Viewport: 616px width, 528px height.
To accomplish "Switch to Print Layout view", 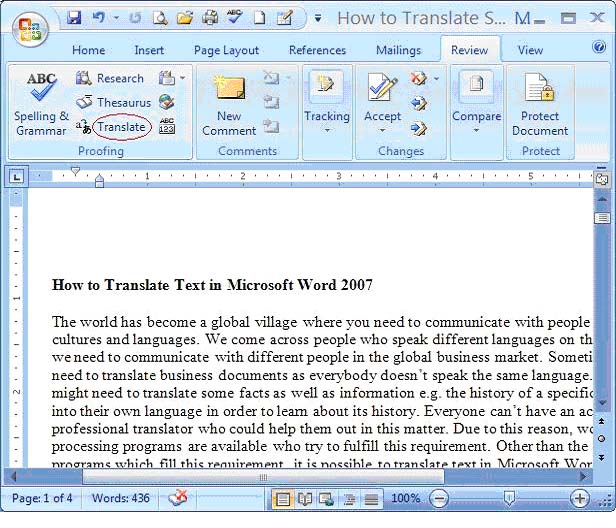I will [282, 499].
